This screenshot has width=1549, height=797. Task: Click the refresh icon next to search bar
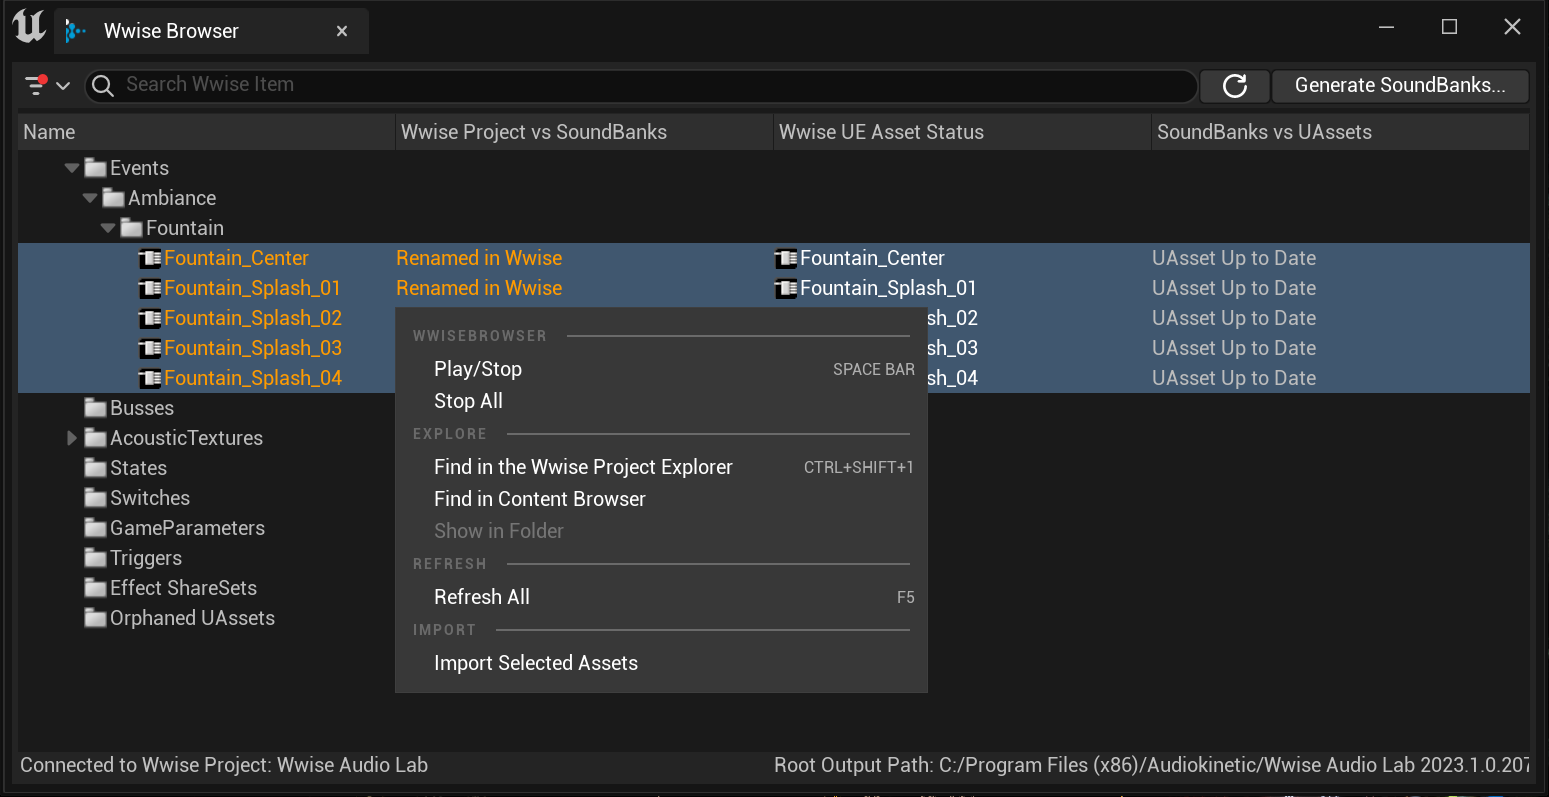1234,86
